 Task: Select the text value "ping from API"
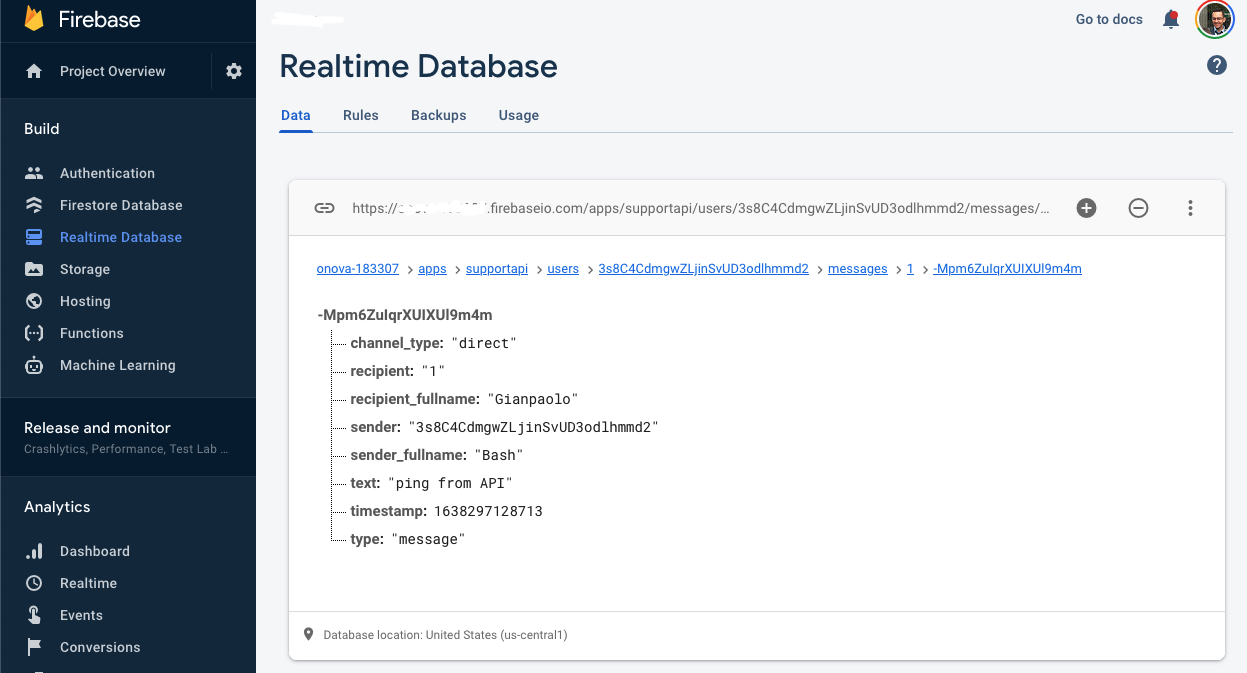[449, 483]
